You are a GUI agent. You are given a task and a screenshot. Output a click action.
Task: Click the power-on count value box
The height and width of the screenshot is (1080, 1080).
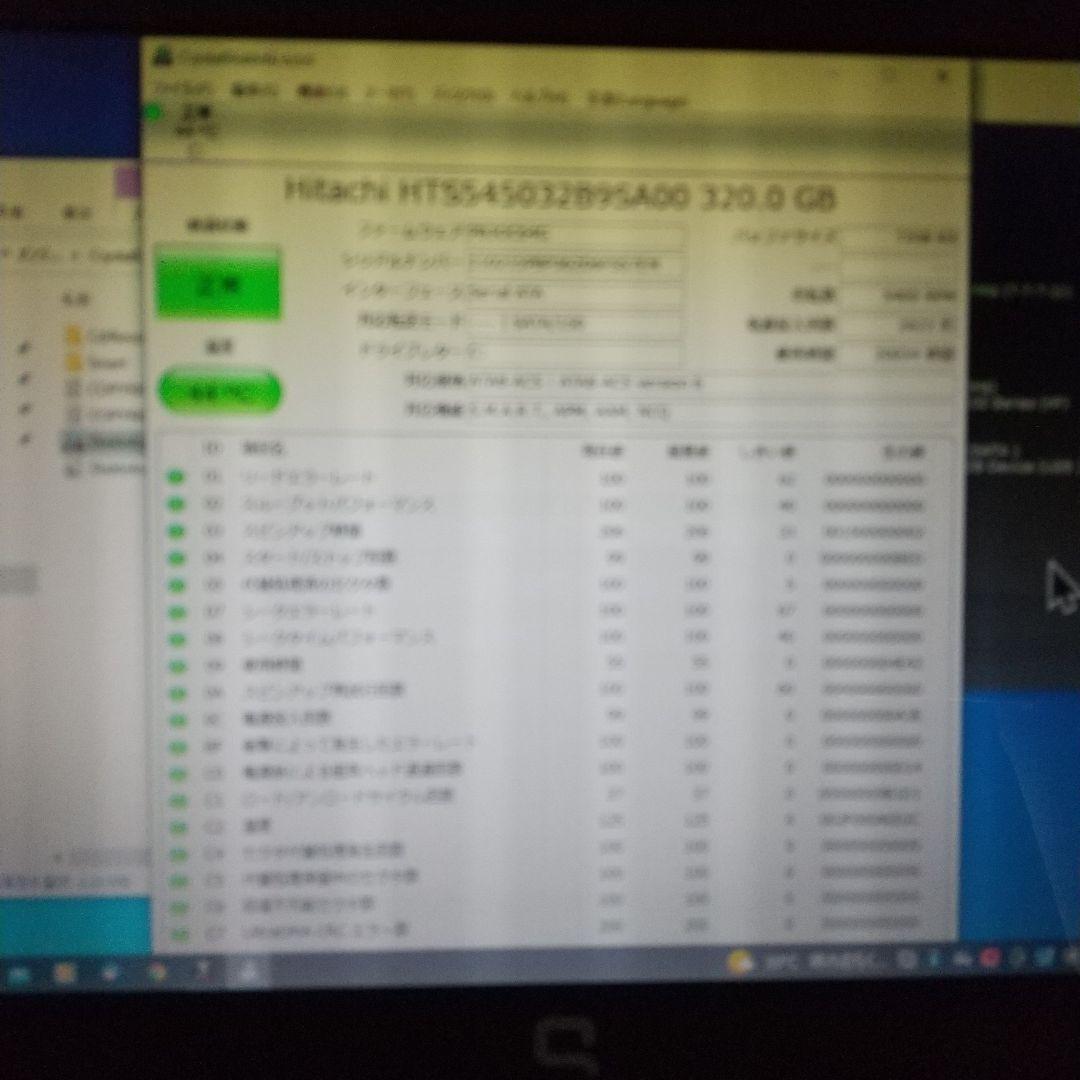coord(900,324)
